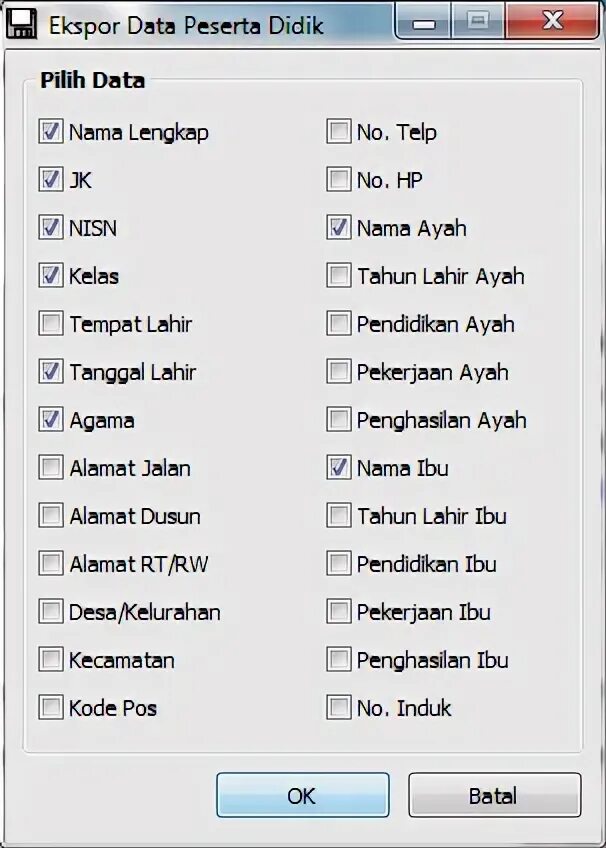Screen dimensions: 606x848
Task: Tick the Pekerjaan Ayah checkbox
Action: tap(339, 372)
